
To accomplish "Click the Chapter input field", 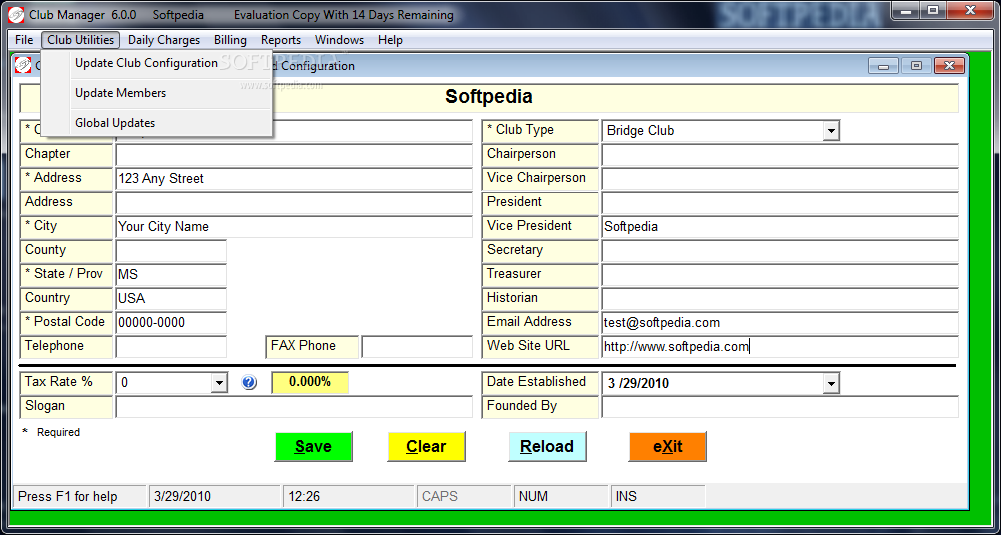I will click(294, 154).
